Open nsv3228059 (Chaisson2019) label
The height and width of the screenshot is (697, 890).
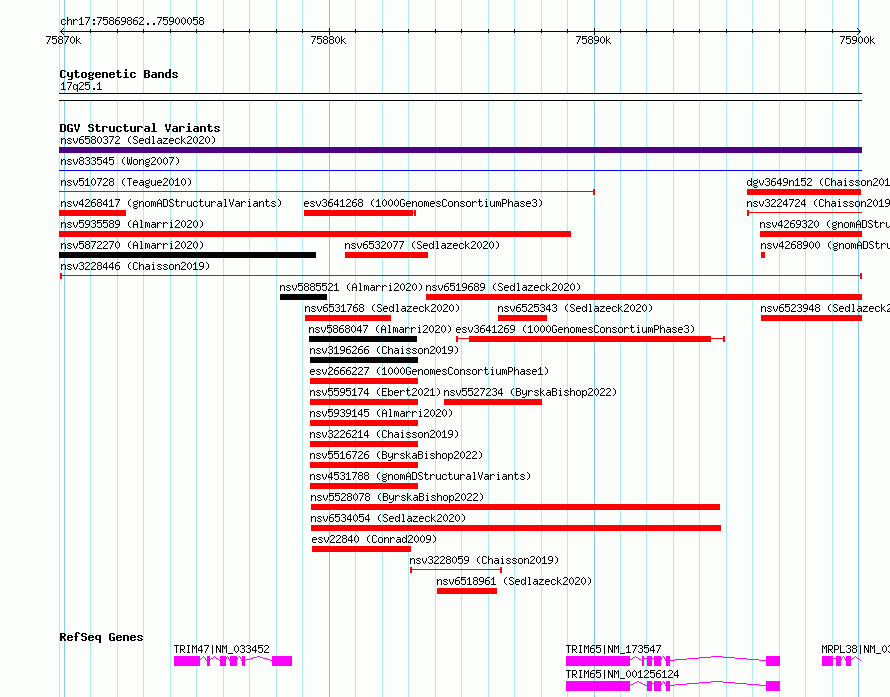[484, 560]
